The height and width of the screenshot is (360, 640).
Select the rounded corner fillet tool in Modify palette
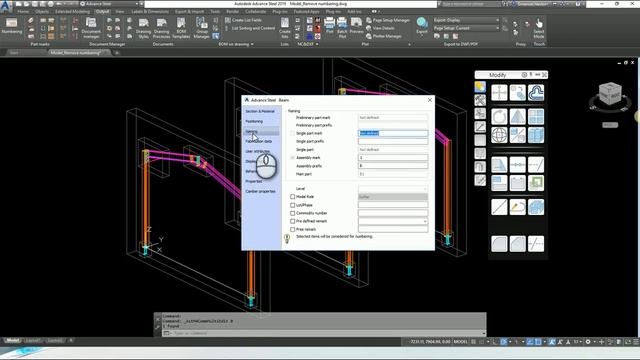coord(499,244)
